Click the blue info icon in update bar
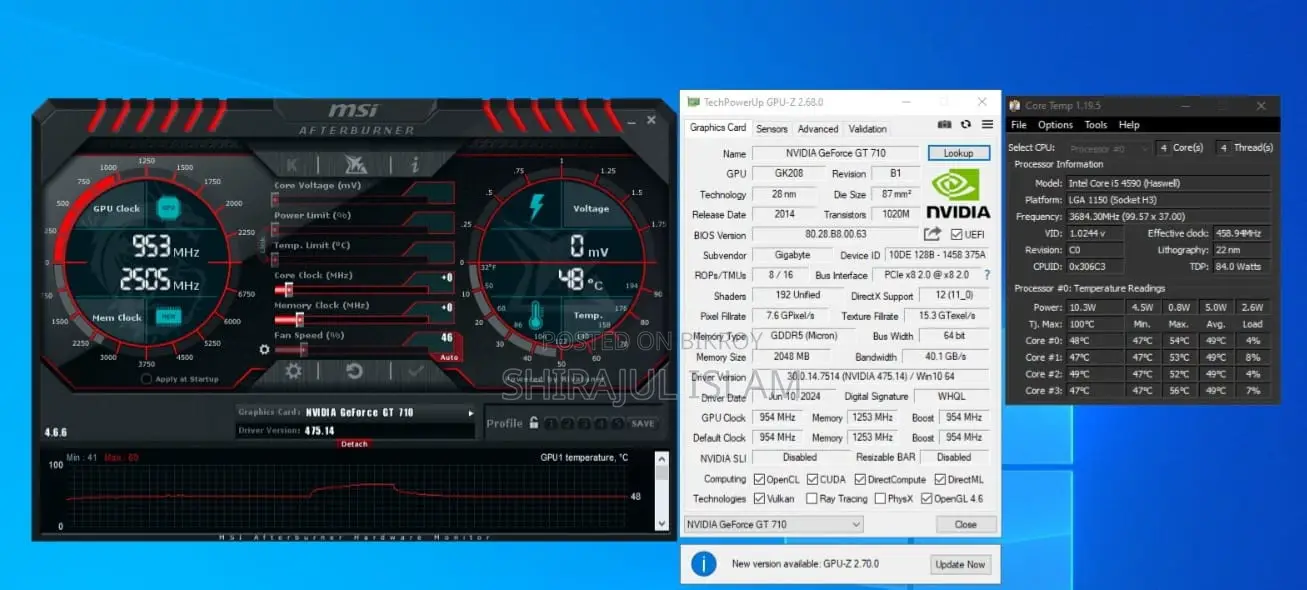Screen dimensions: 1307x590 click(x=704, y=563)
